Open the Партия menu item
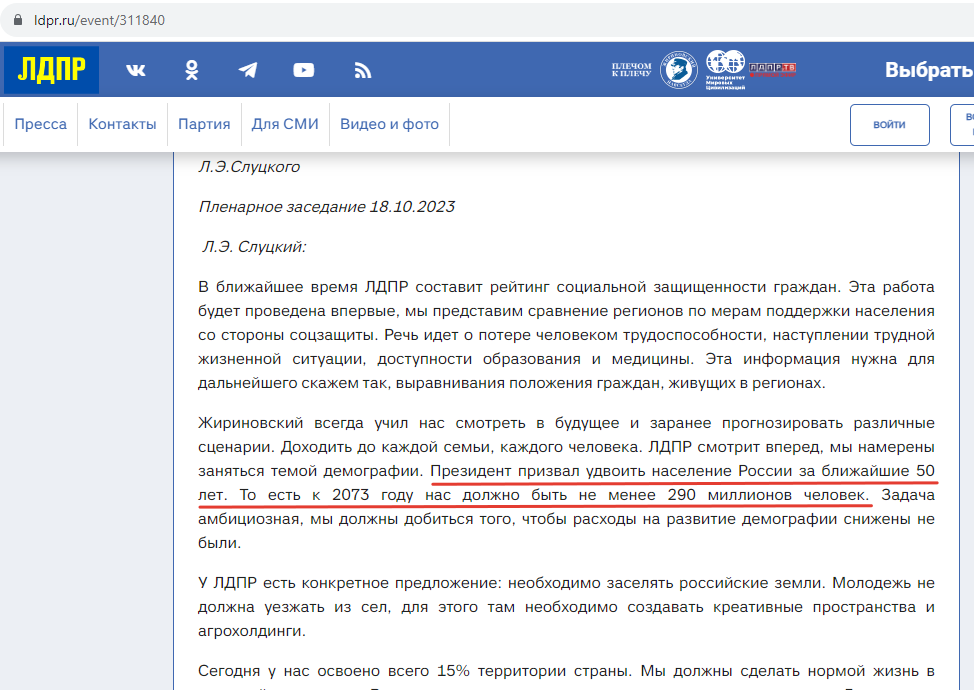Screen dimensions: 974x690 tap(204, 124)
